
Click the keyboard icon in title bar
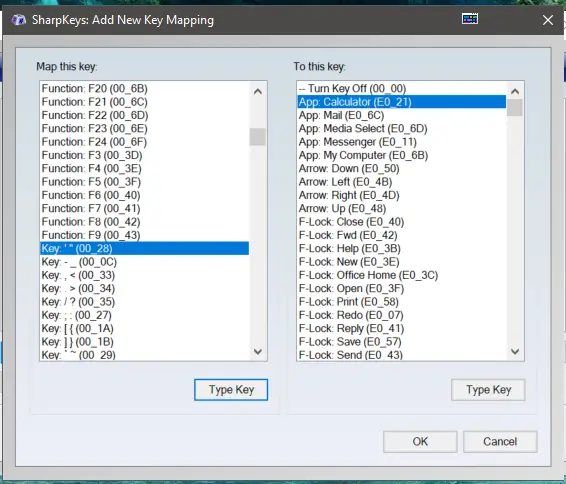470,19
